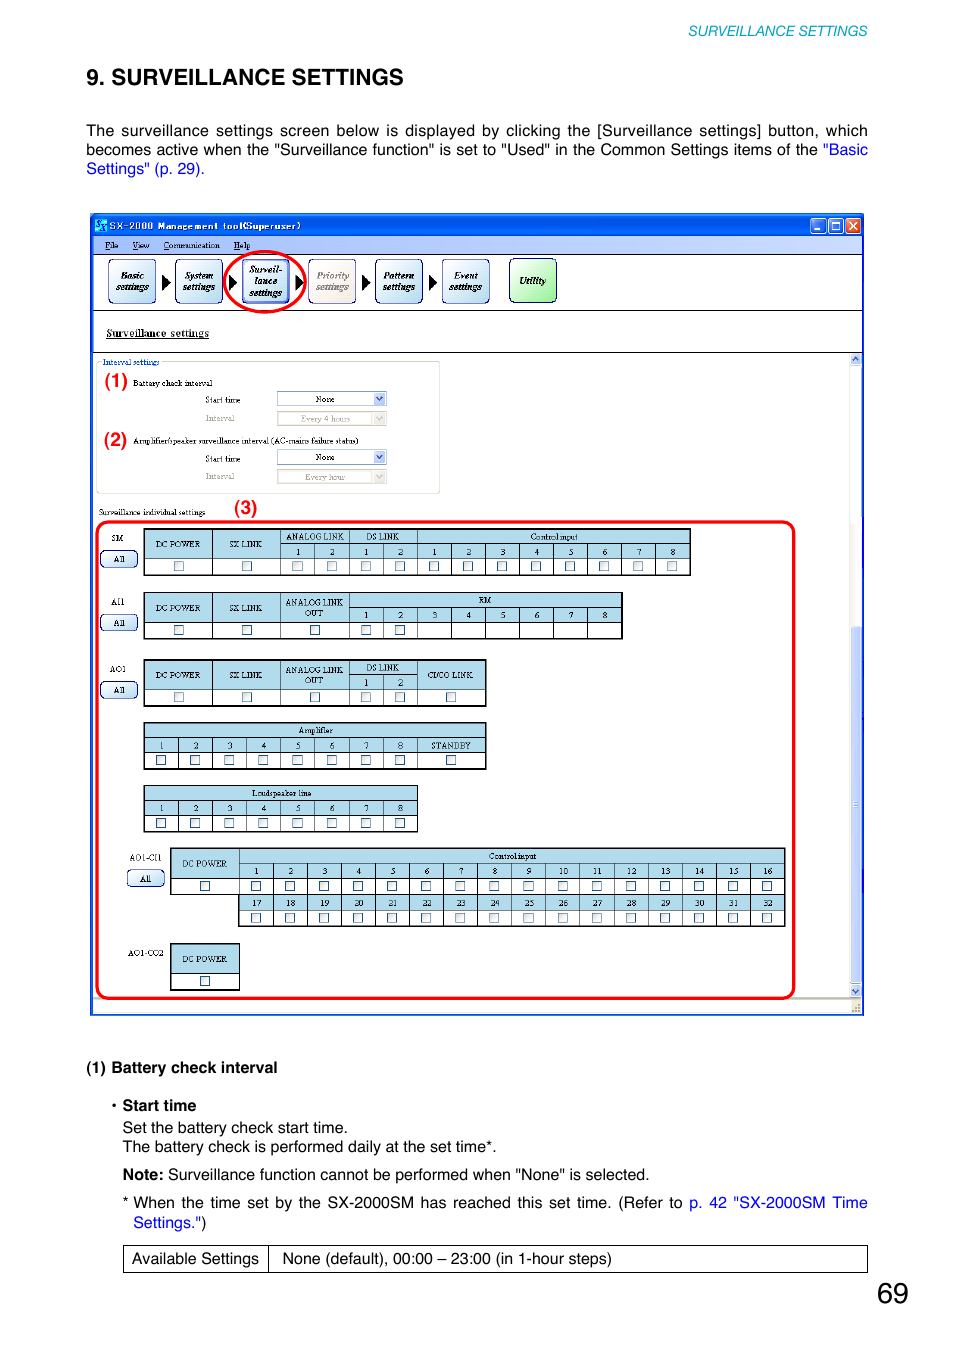This screenshot has height=1351, width=954.
Task: Click the SX-2000 app icon in title bar
Action: [101, 226]
